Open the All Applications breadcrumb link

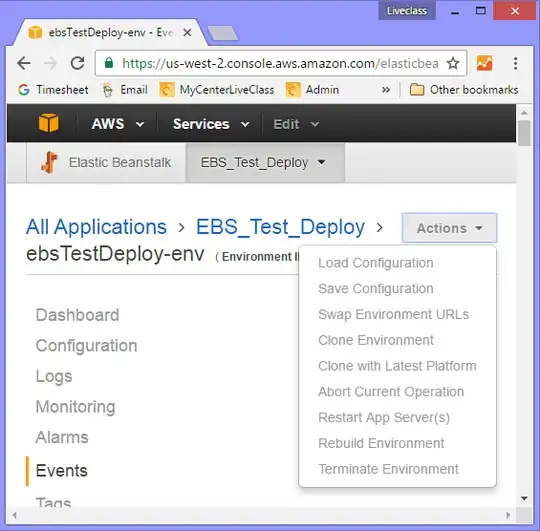[96, 227]
